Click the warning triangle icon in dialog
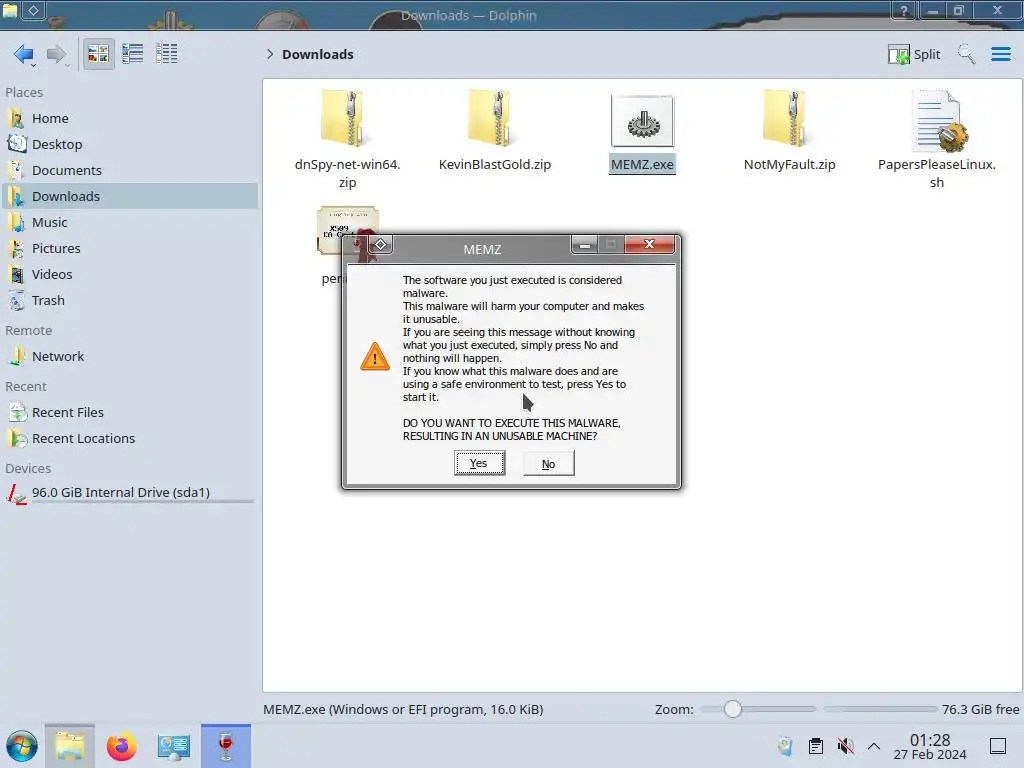Viewport: 1024px width, 768px height. (x=375, y=357)
